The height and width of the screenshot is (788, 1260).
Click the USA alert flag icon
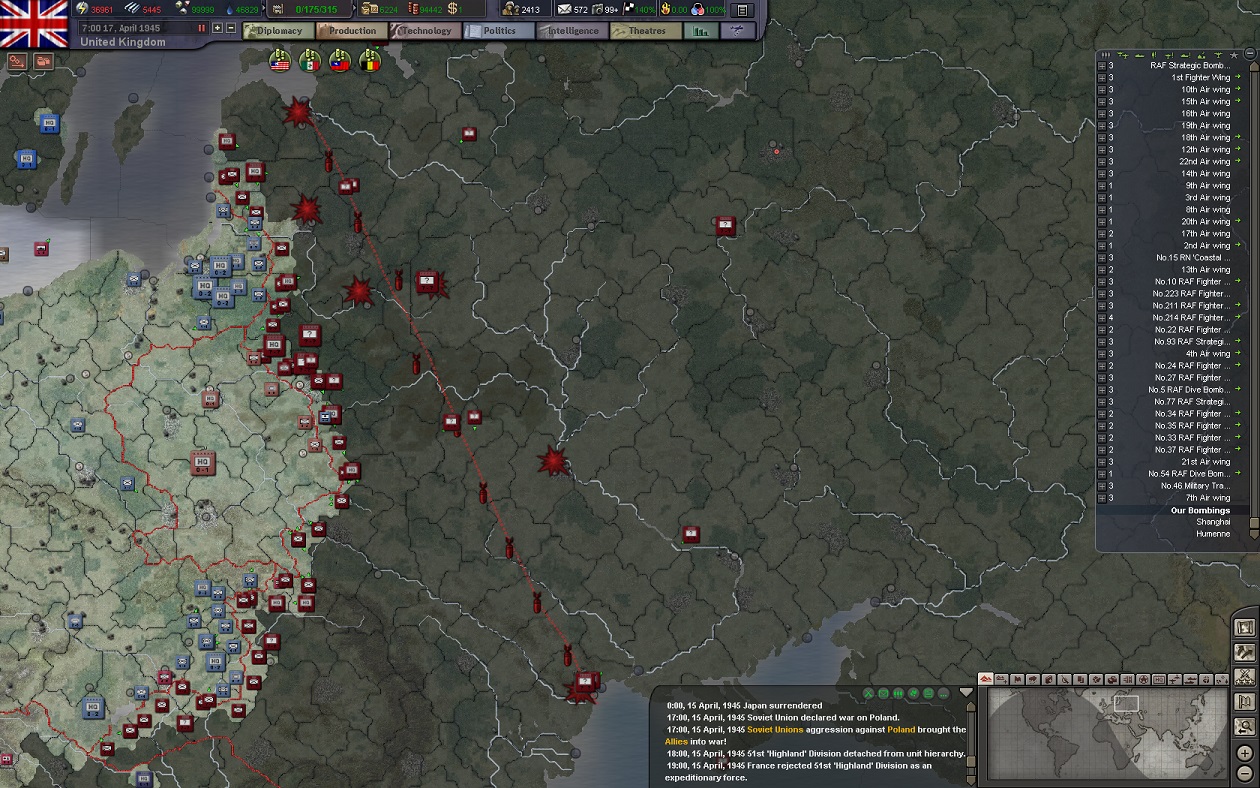tap(280, 61)
